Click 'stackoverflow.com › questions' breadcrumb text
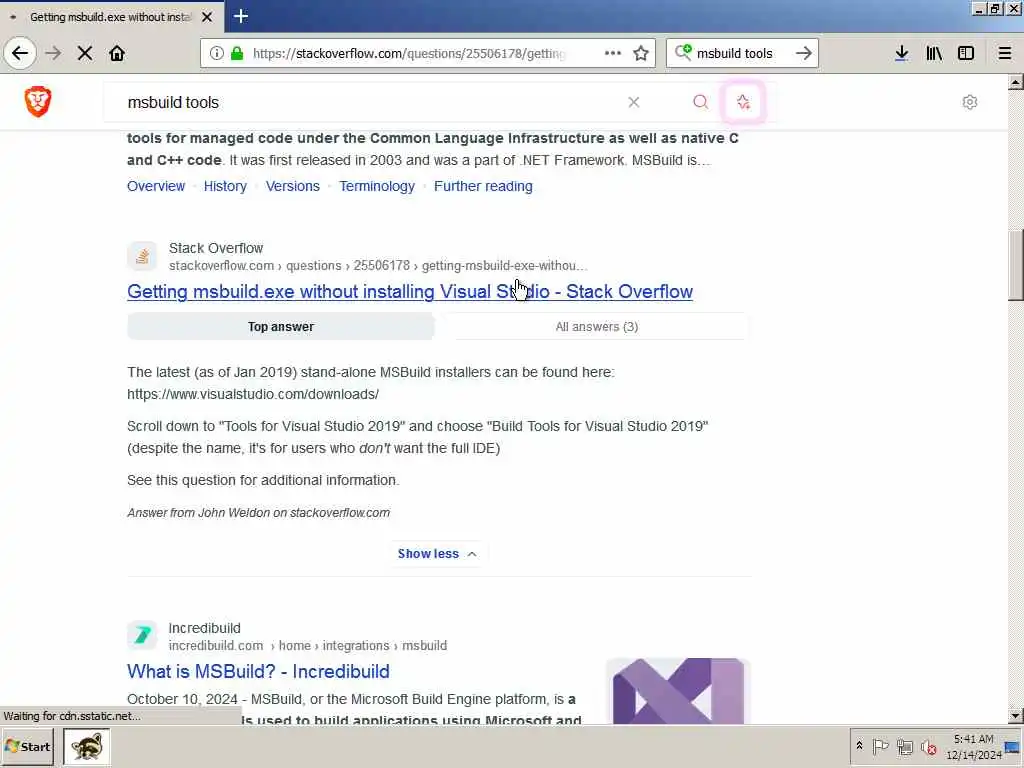Viewport: 1024px width, 768px height. 255,266
